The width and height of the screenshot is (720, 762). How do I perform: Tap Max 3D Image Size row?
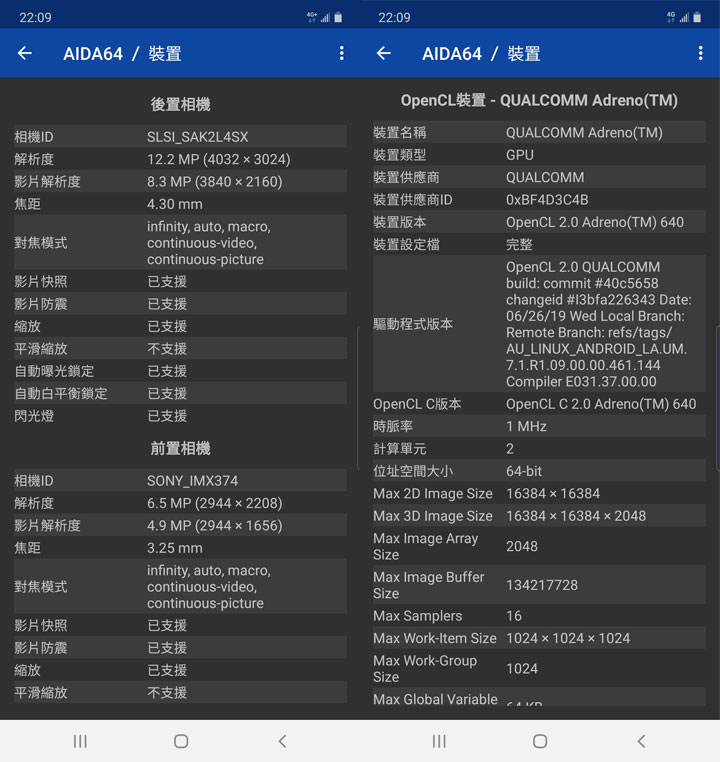click(x=539, y=516)
